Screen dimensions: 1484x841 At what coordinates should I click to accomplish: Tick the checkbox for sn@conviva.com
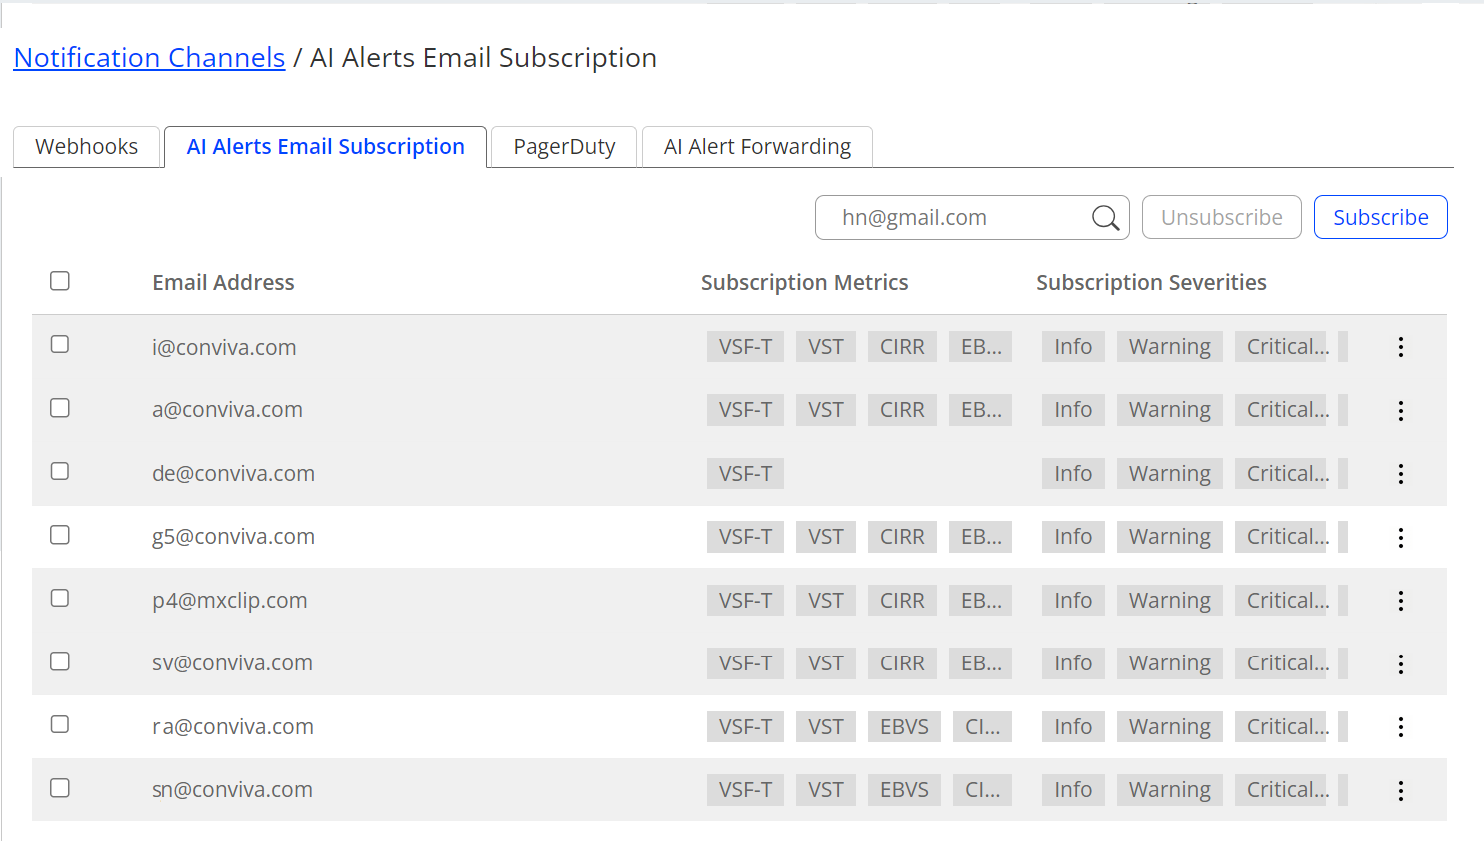click(x=60, y=789)
